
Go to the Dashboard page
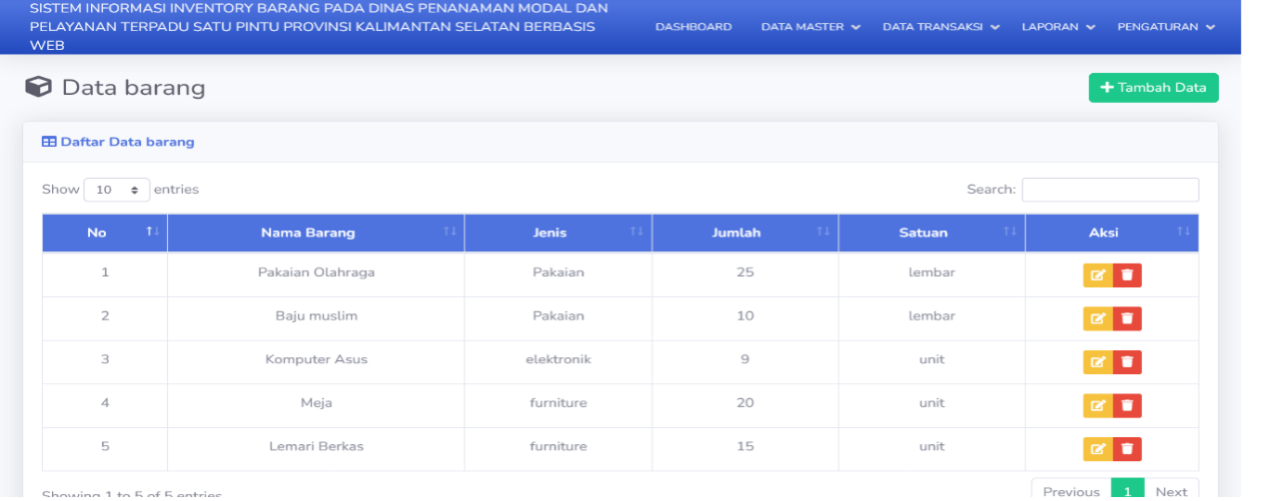(693, 27)
